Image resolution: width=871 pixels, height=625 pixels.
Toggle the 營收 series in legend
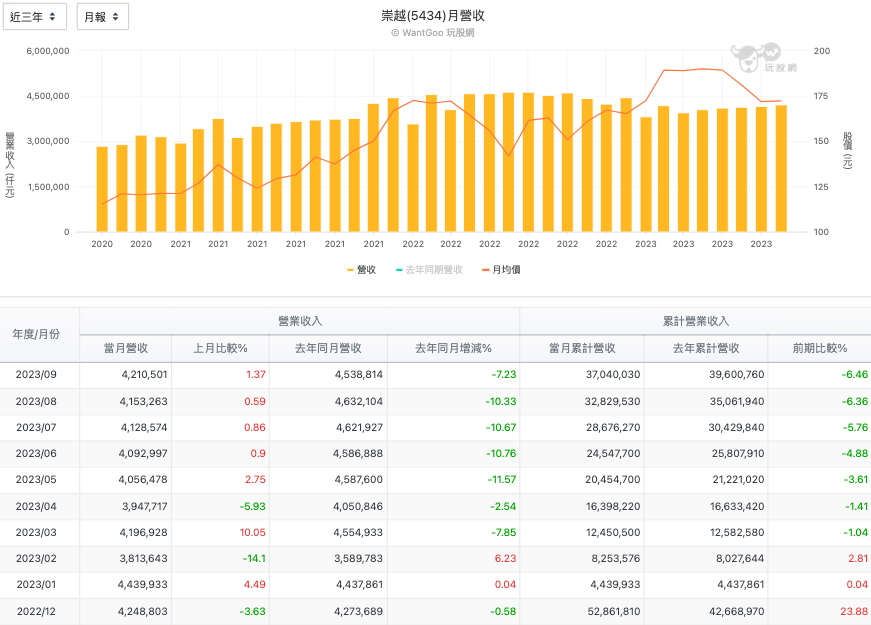point(361,270)
